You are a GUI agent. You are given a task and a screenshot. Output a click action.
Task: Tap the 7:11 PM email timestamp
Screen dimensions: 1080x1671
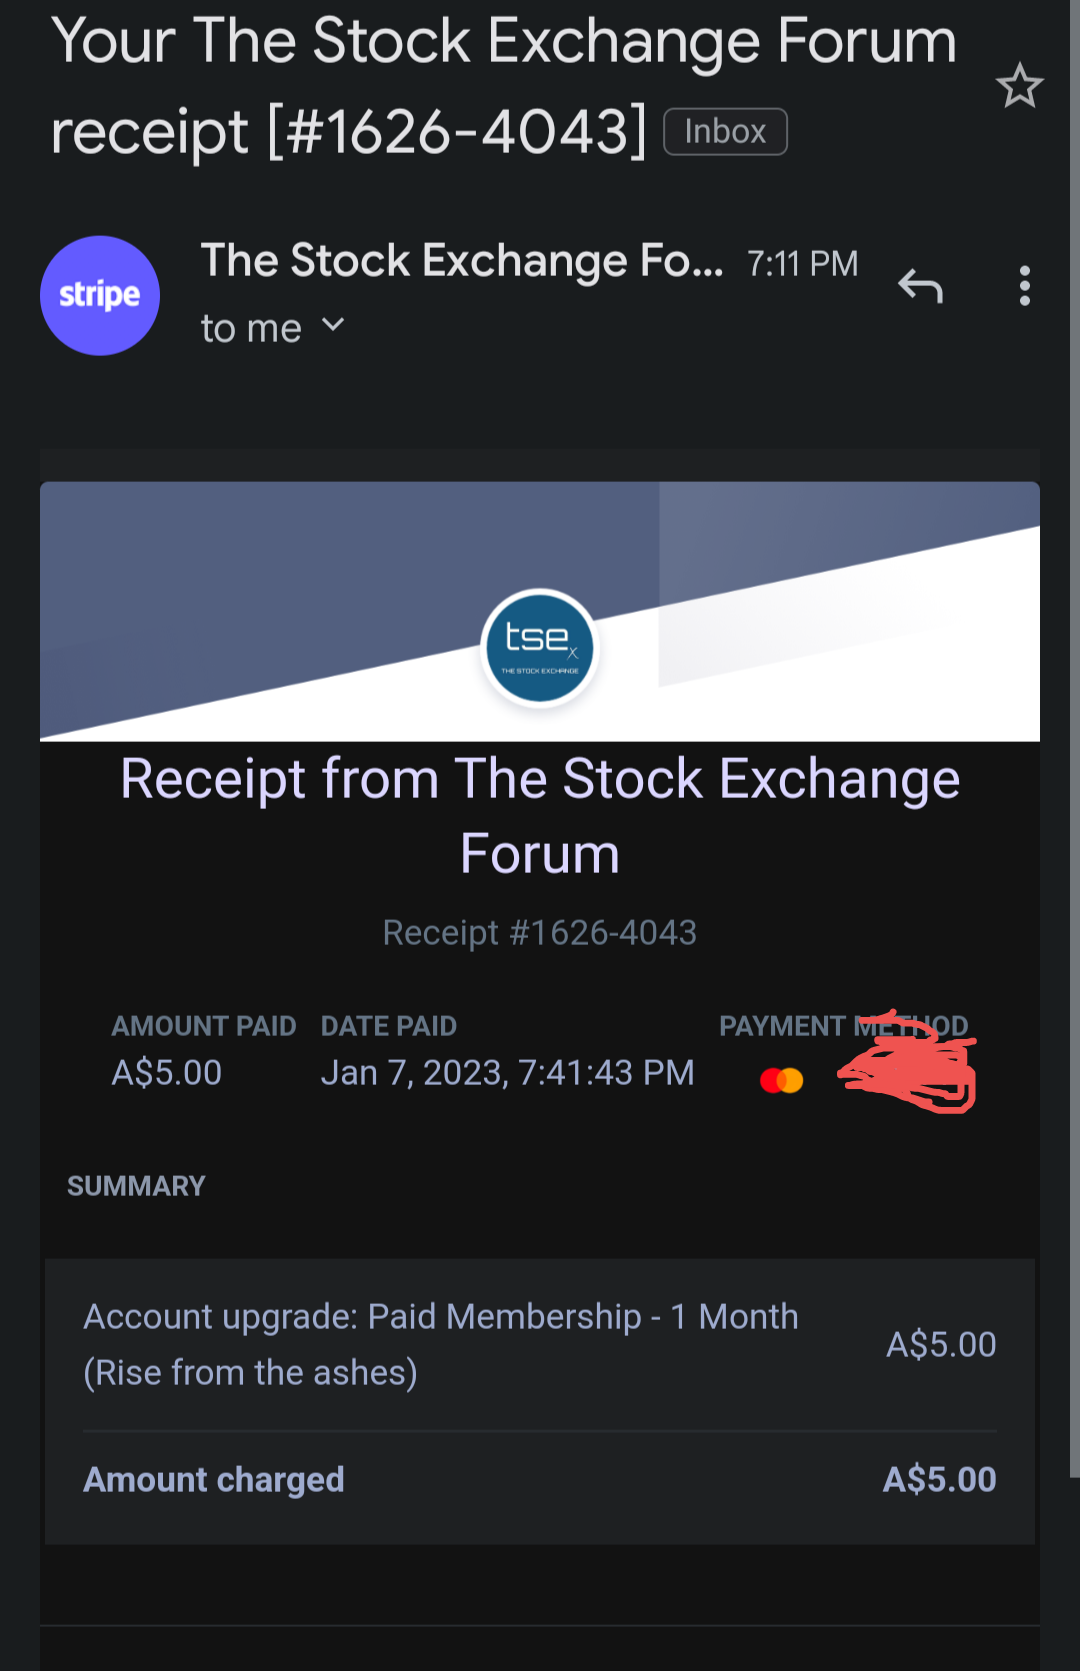tap(802, 264)
